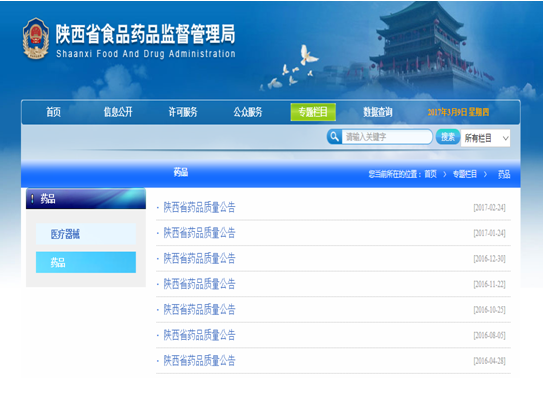Screen dimensions: 543x396
Task: Click the 所有栏目 dropdown arrow
Action: click(x=505, y=138)
